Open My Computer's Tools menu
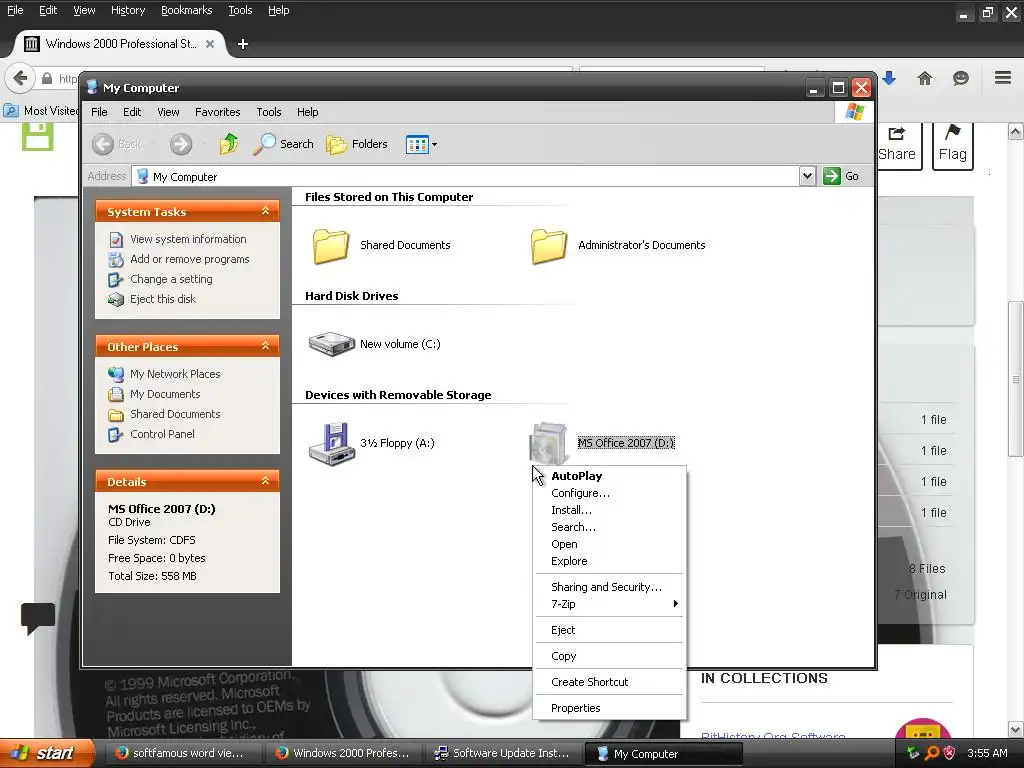The image size is (1024, 768). coord(268,112)
